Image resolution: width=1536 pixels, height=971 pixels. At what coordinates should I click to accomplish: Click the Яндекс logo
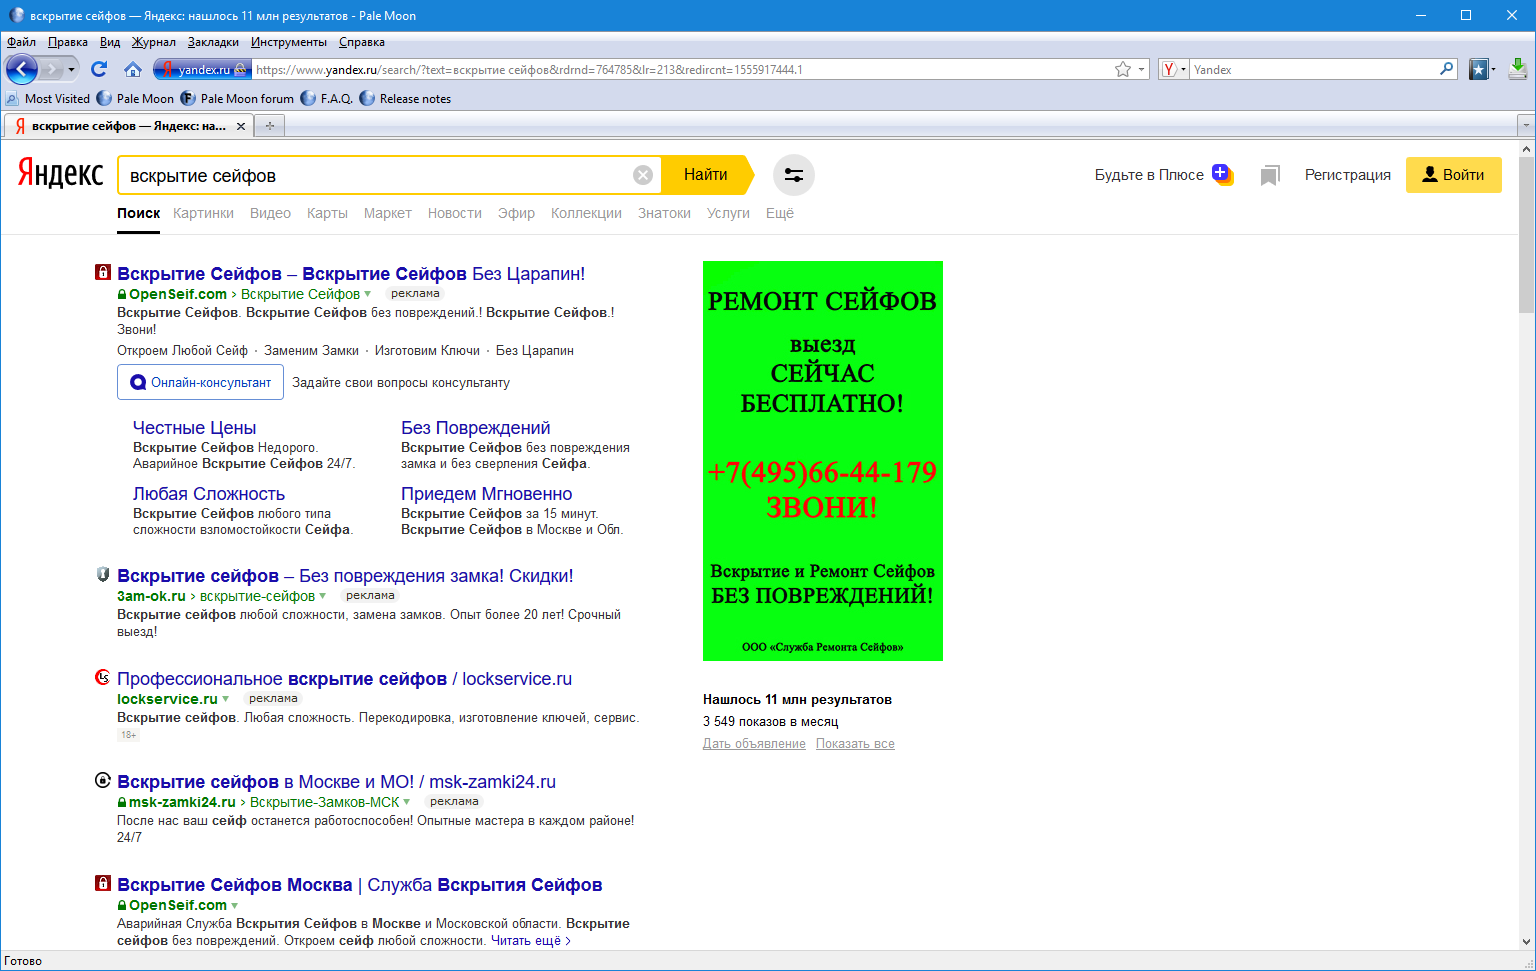click(x=60, y=174)
